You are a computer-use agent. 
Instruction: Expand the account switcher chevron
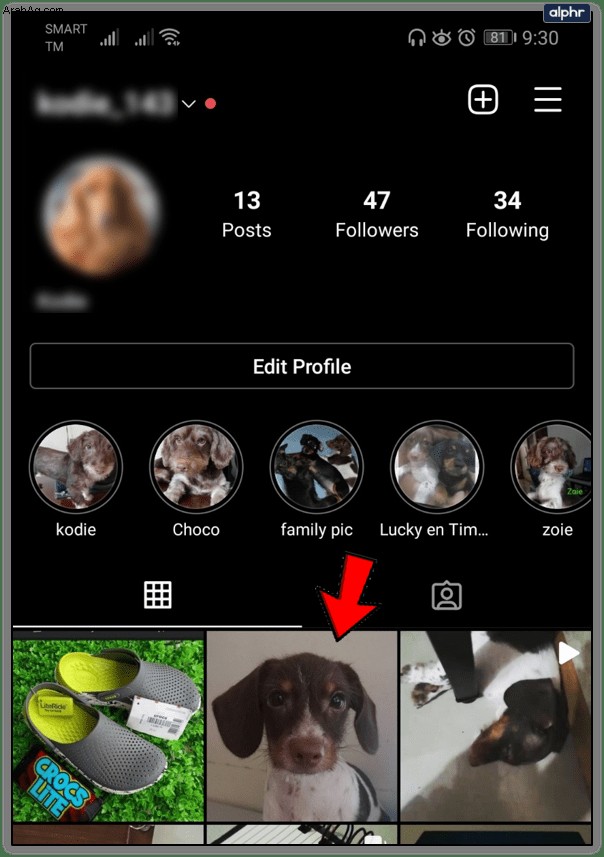(189, 104)
